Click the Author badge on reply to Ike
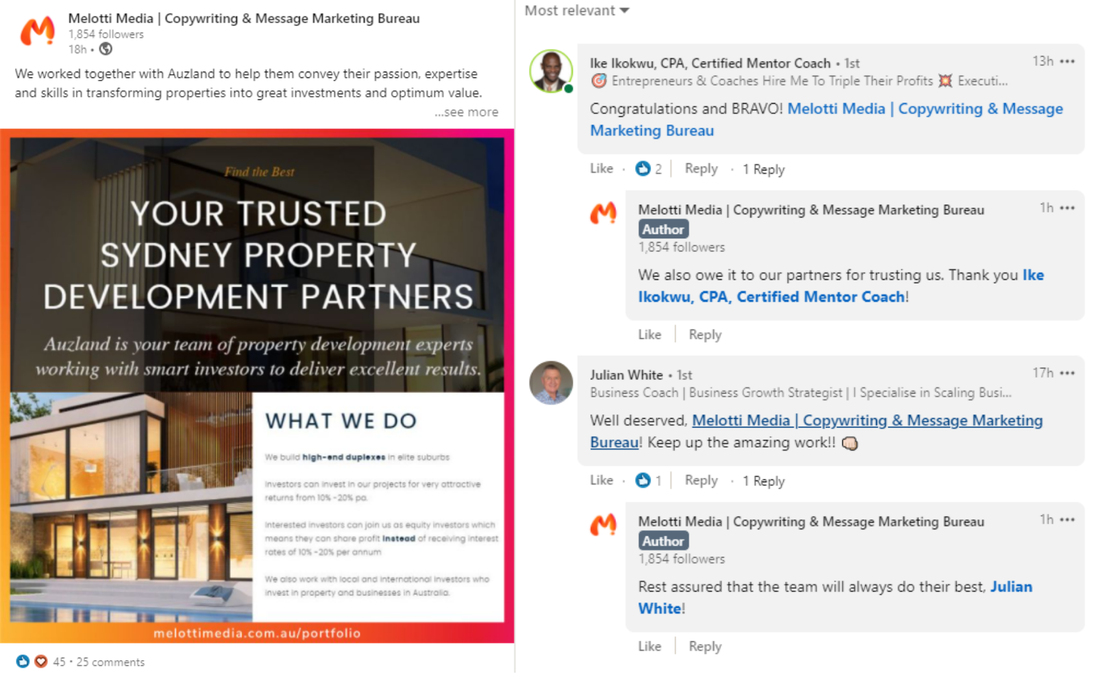The image size is (1100, 679). pos(664,229)
